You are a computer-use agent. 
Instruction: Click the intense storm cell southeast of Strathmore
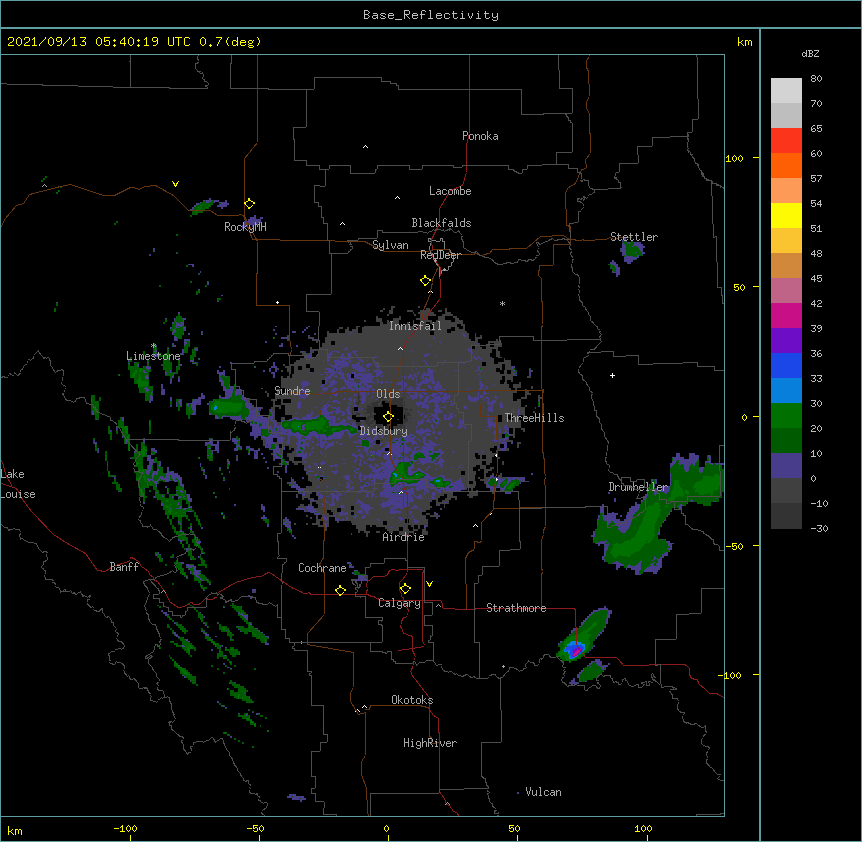574,650
